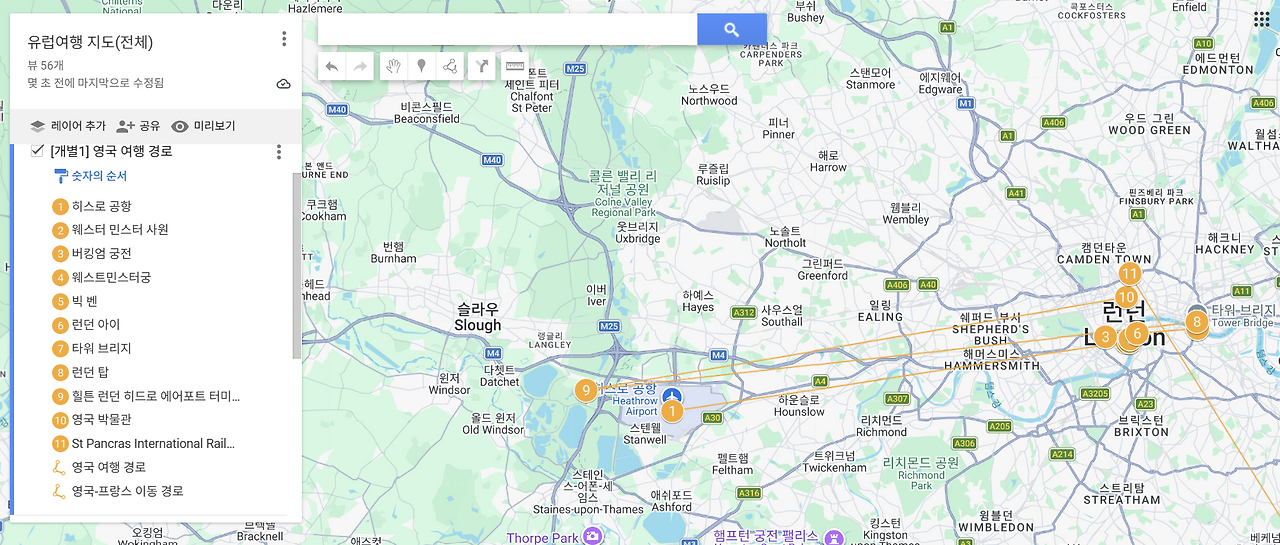Select 런던 아이 in the list
Image resolution: width=1280 pixels, height=545 pixels.
pos(96,325)
